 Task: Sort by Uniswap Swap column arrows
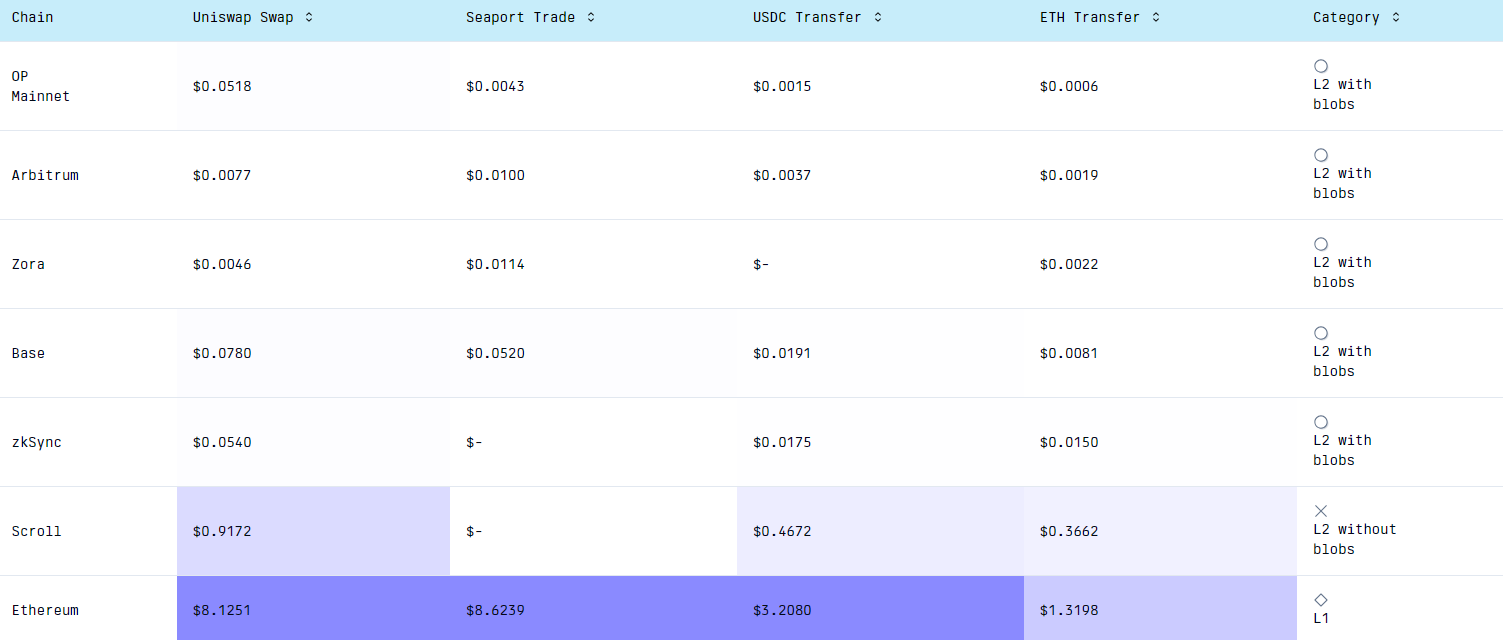pyautogui.click(x=308, y=17)
